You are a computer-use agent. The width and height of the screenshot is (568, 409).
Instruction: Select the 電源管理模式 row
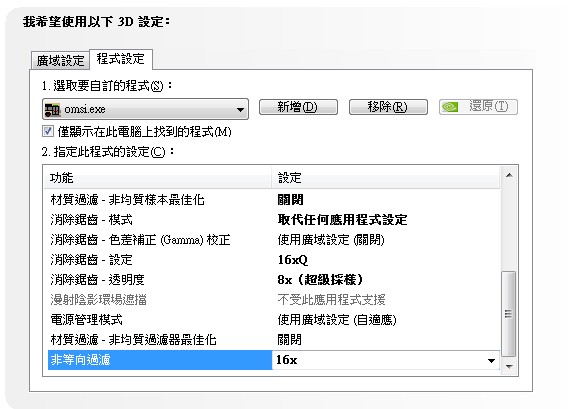(x=274, y=320)
